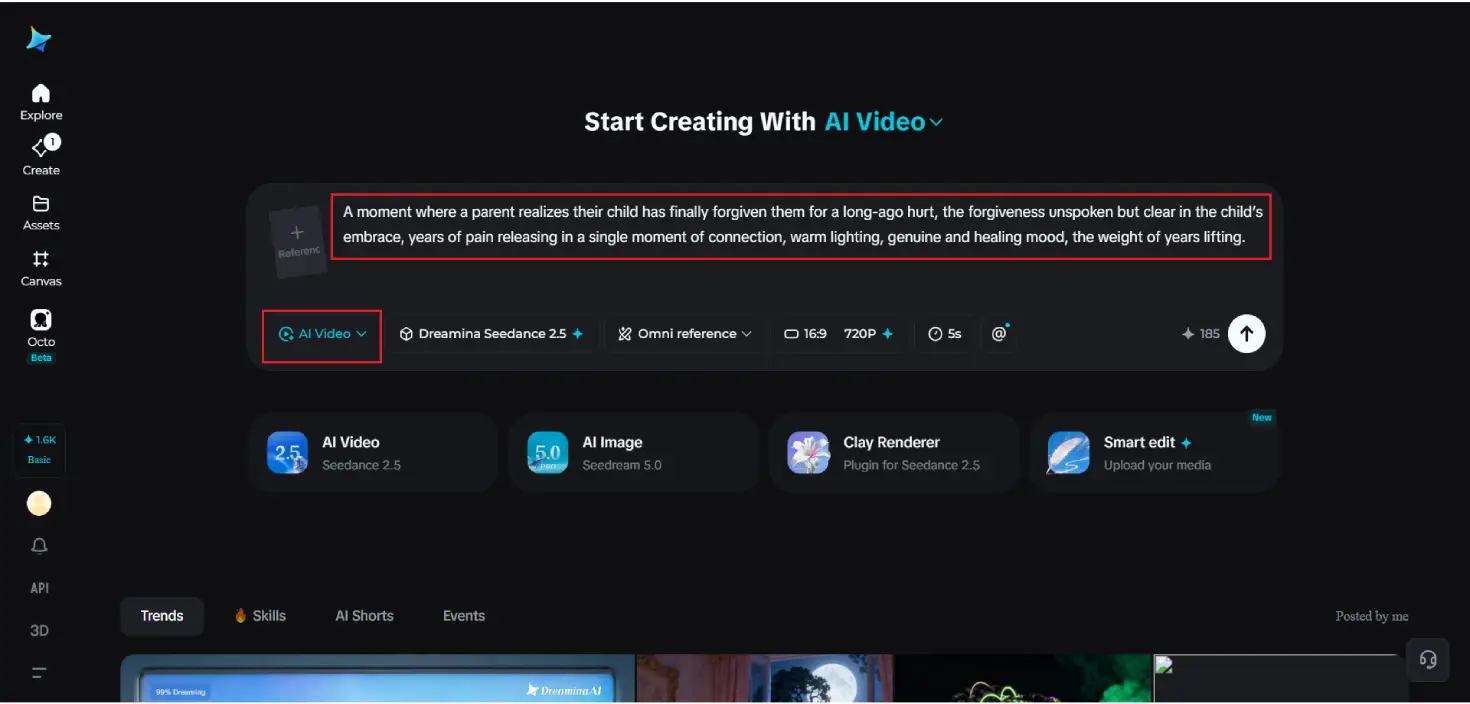Choose the Dreamina Seedance 2.5 model
This screenshot has height=704, width=1470.
tap(491, 334)
